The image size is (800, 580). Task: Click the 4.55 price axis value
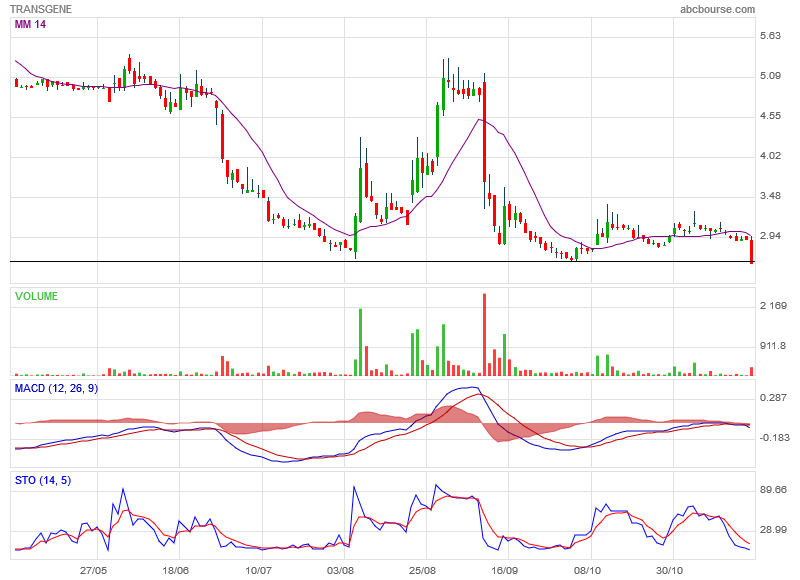click(x=770, y=116)
